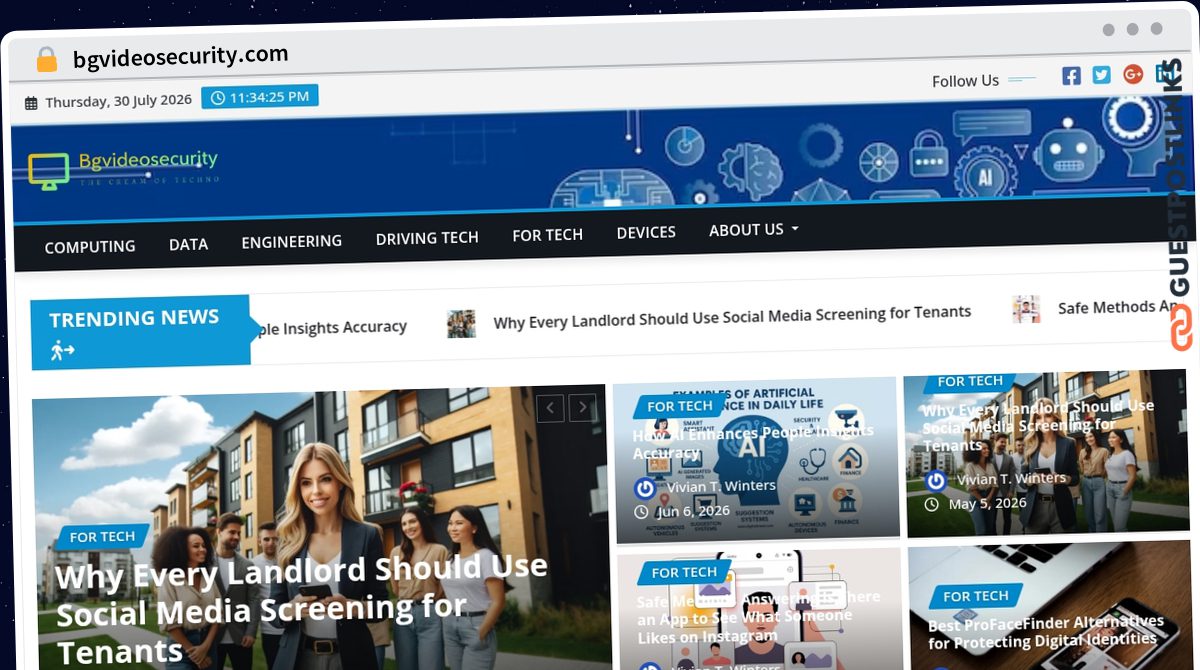Click Vivian T. Winters on AI card
Screen dimensions: 1200x670
coord(721,486)
